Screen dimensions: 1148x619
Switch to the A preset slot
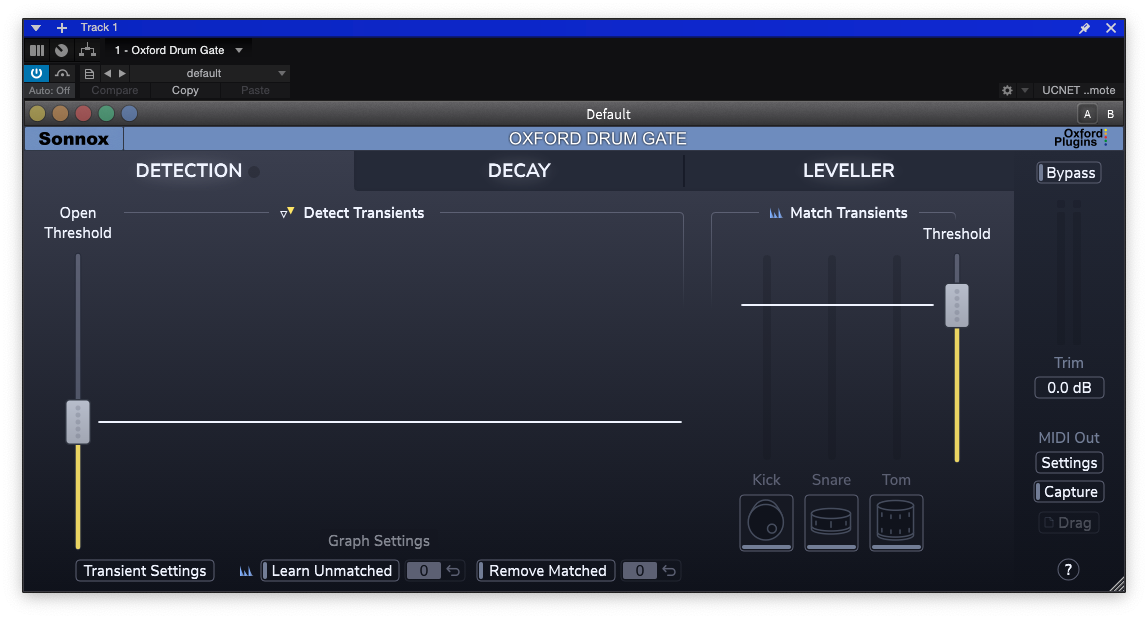pyautogui.click(x=1087, y=114)
